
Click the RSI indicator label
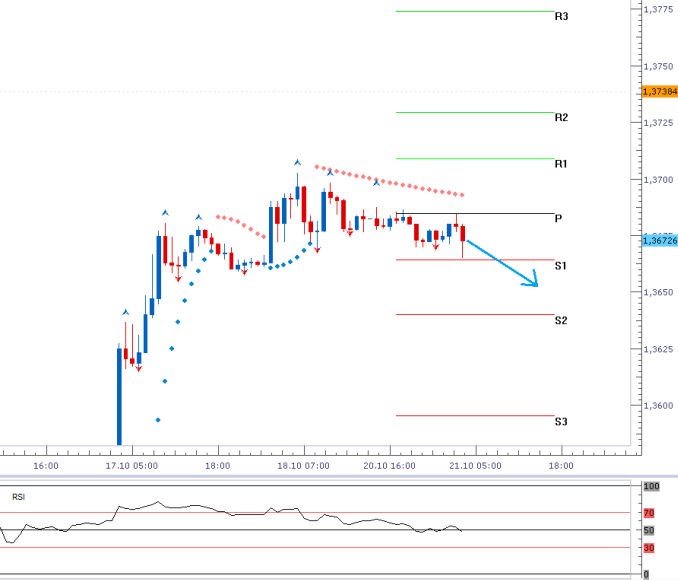pos(19,497)
